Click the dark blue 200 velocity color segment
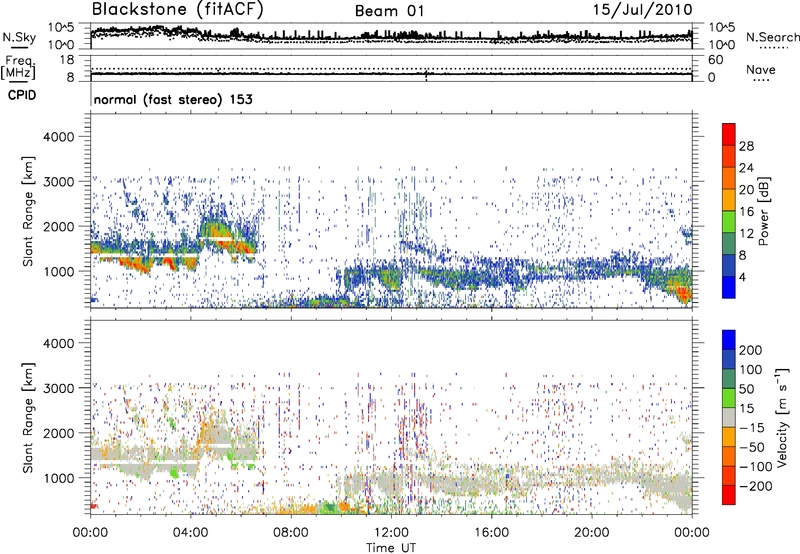800x554 pixels. point(729,340)
